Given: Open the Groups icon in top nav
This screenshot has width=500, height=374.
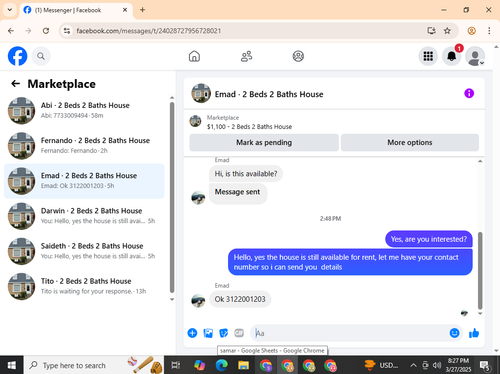Looking at the screenshot, I should [x=298, y=56].
